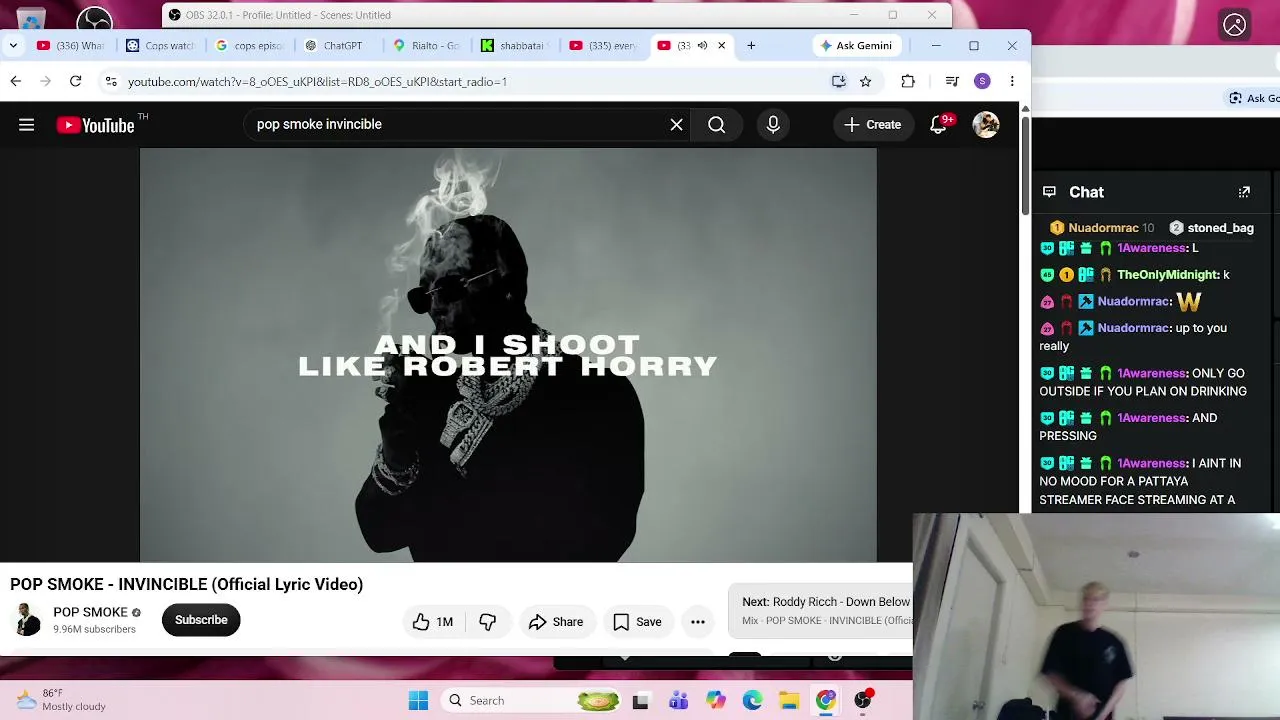1280x720 pixels.
Task: Switch to Chrome in the taskbar
Action: coord(826,701)
